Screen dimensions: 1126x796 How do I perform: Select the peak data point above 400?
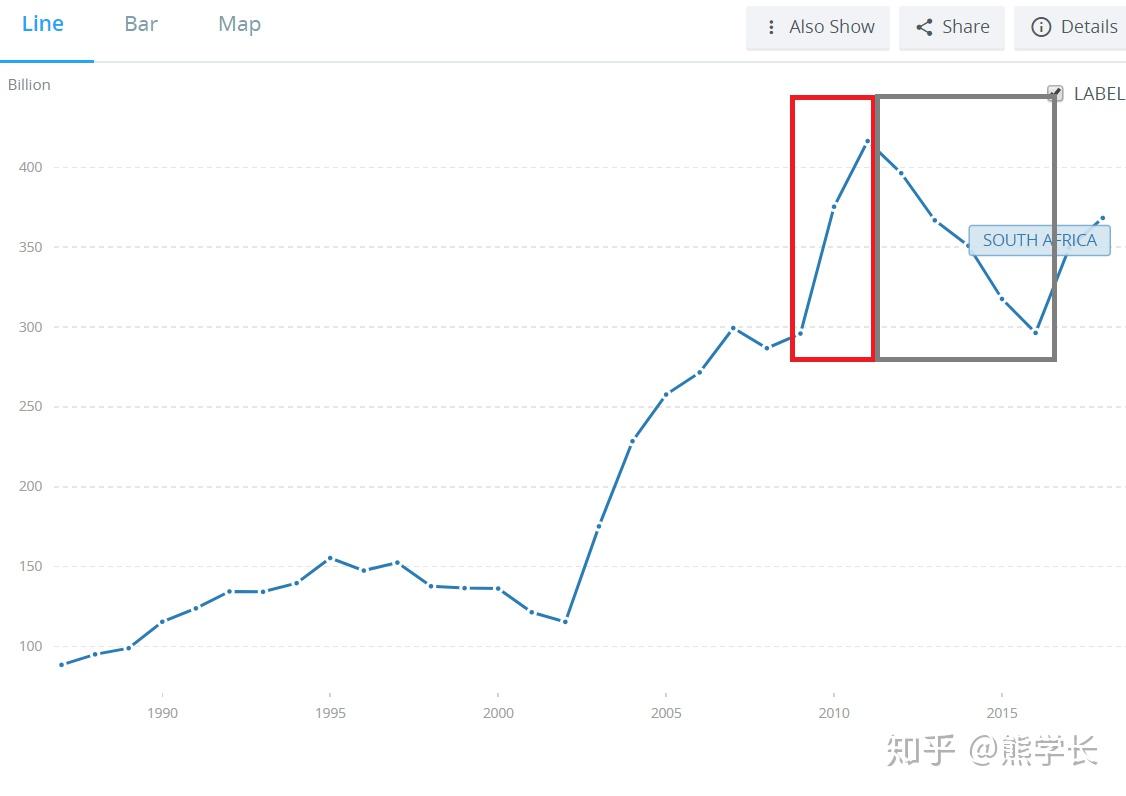coord(867,142)
